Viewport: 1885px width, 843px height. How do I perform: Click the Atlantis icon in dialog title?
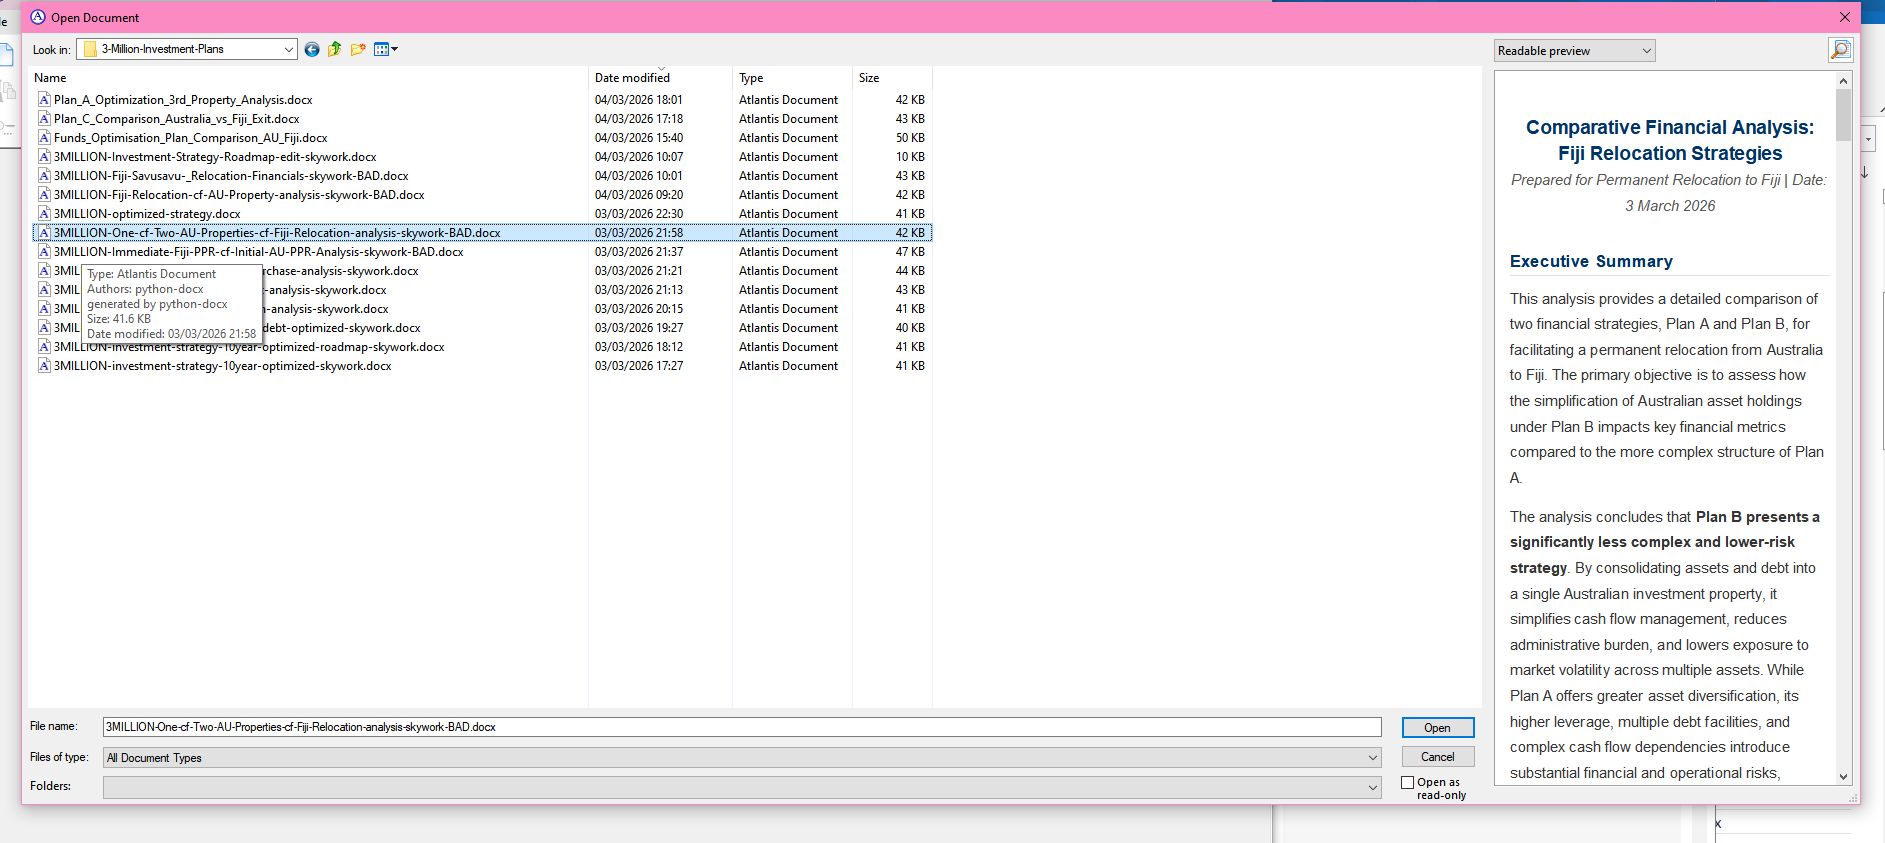[38, 17]
